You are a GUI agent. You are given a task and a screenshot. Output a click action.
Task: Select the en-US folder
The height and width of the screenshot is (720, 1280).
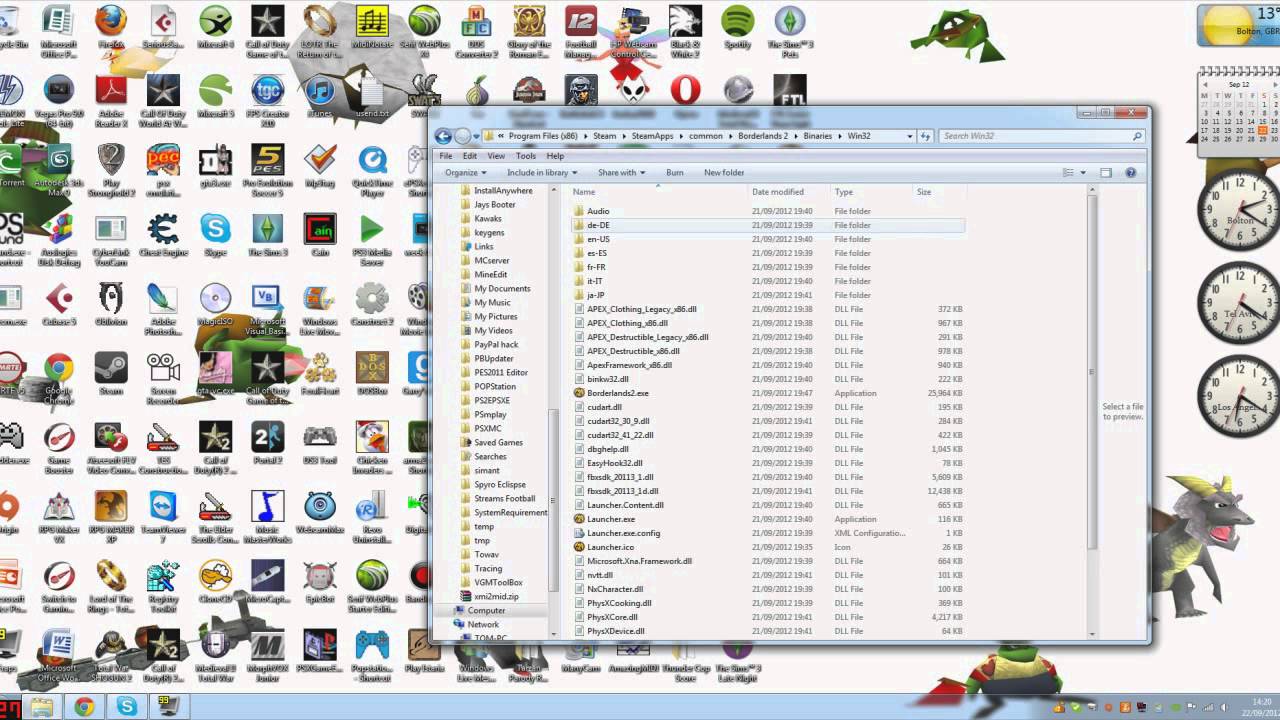768,239
